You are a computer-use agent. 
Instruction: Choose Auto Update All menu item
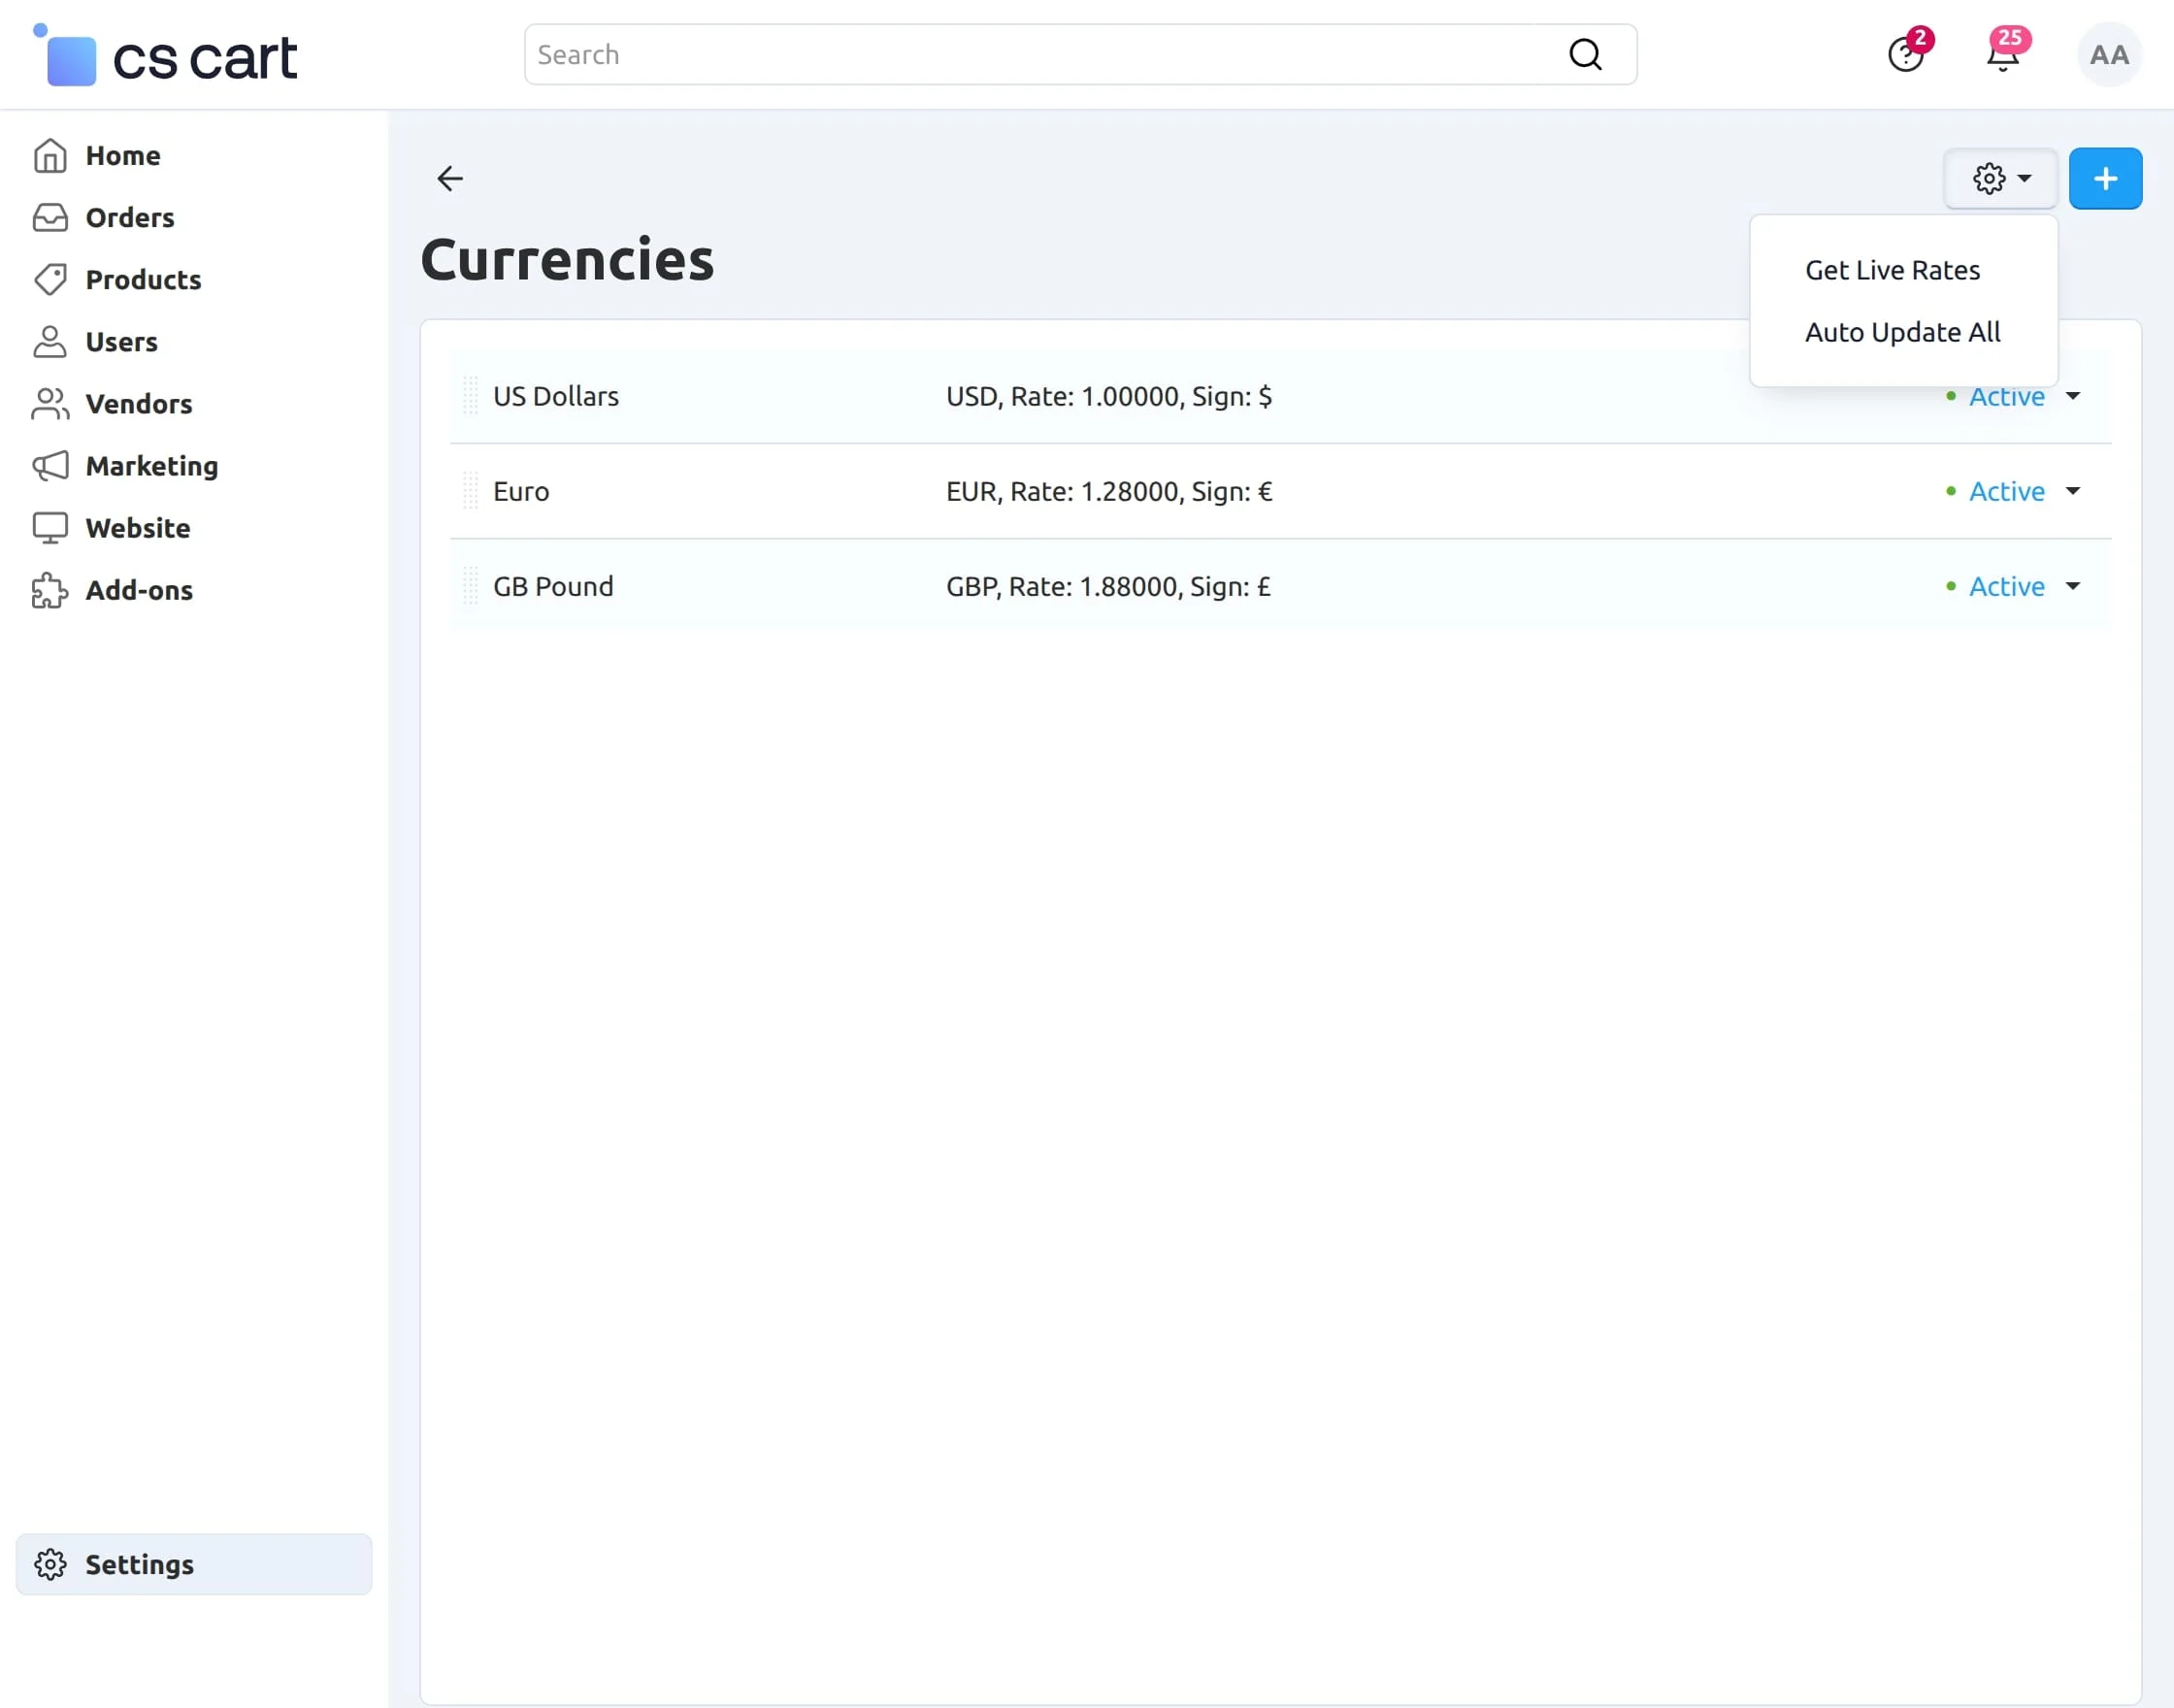(x=1902, y=332)
